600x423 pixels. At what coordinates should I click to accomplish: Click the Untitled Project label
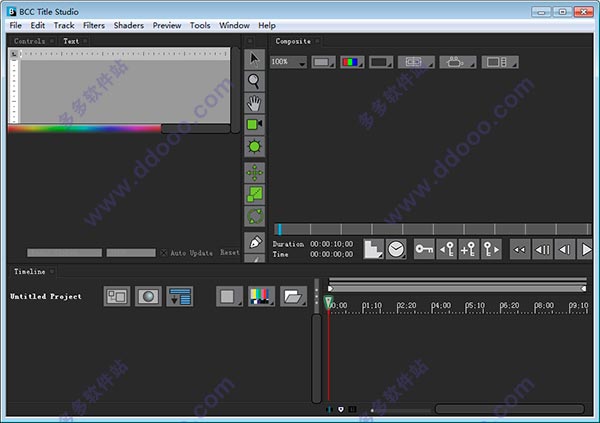coord(46,296)
